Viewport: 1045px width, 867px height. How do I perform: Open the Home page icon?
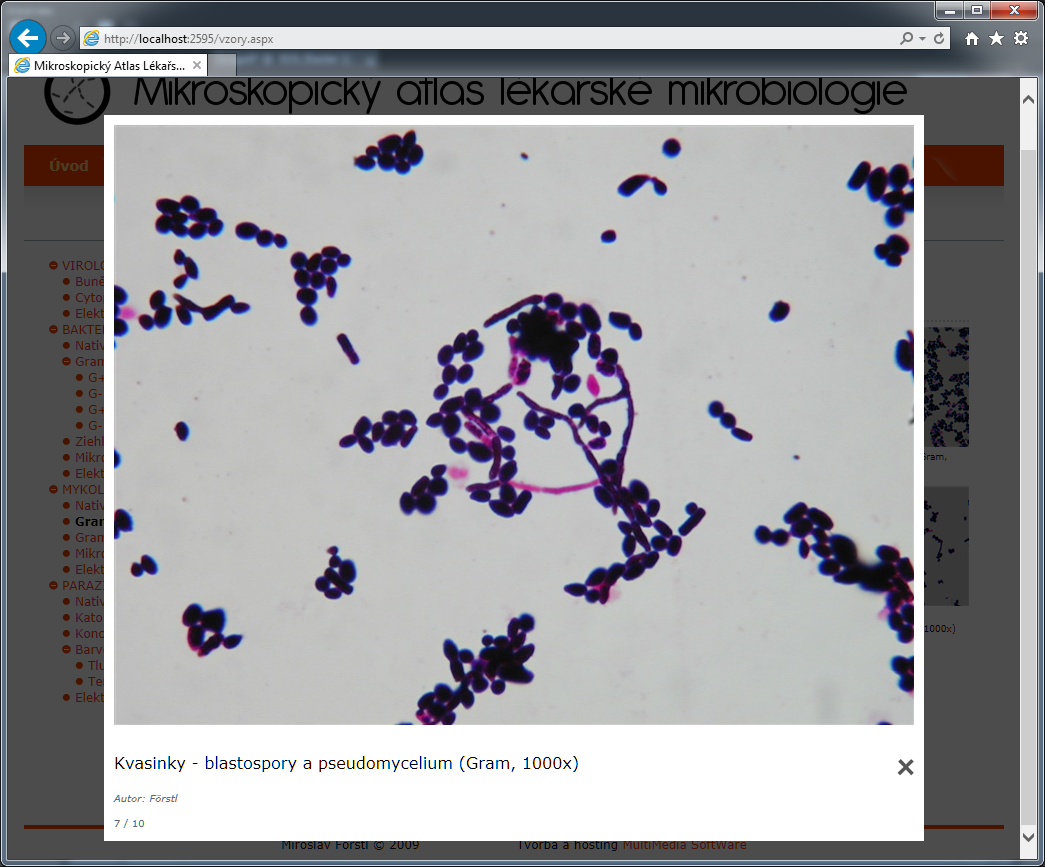tap(972, 39)
